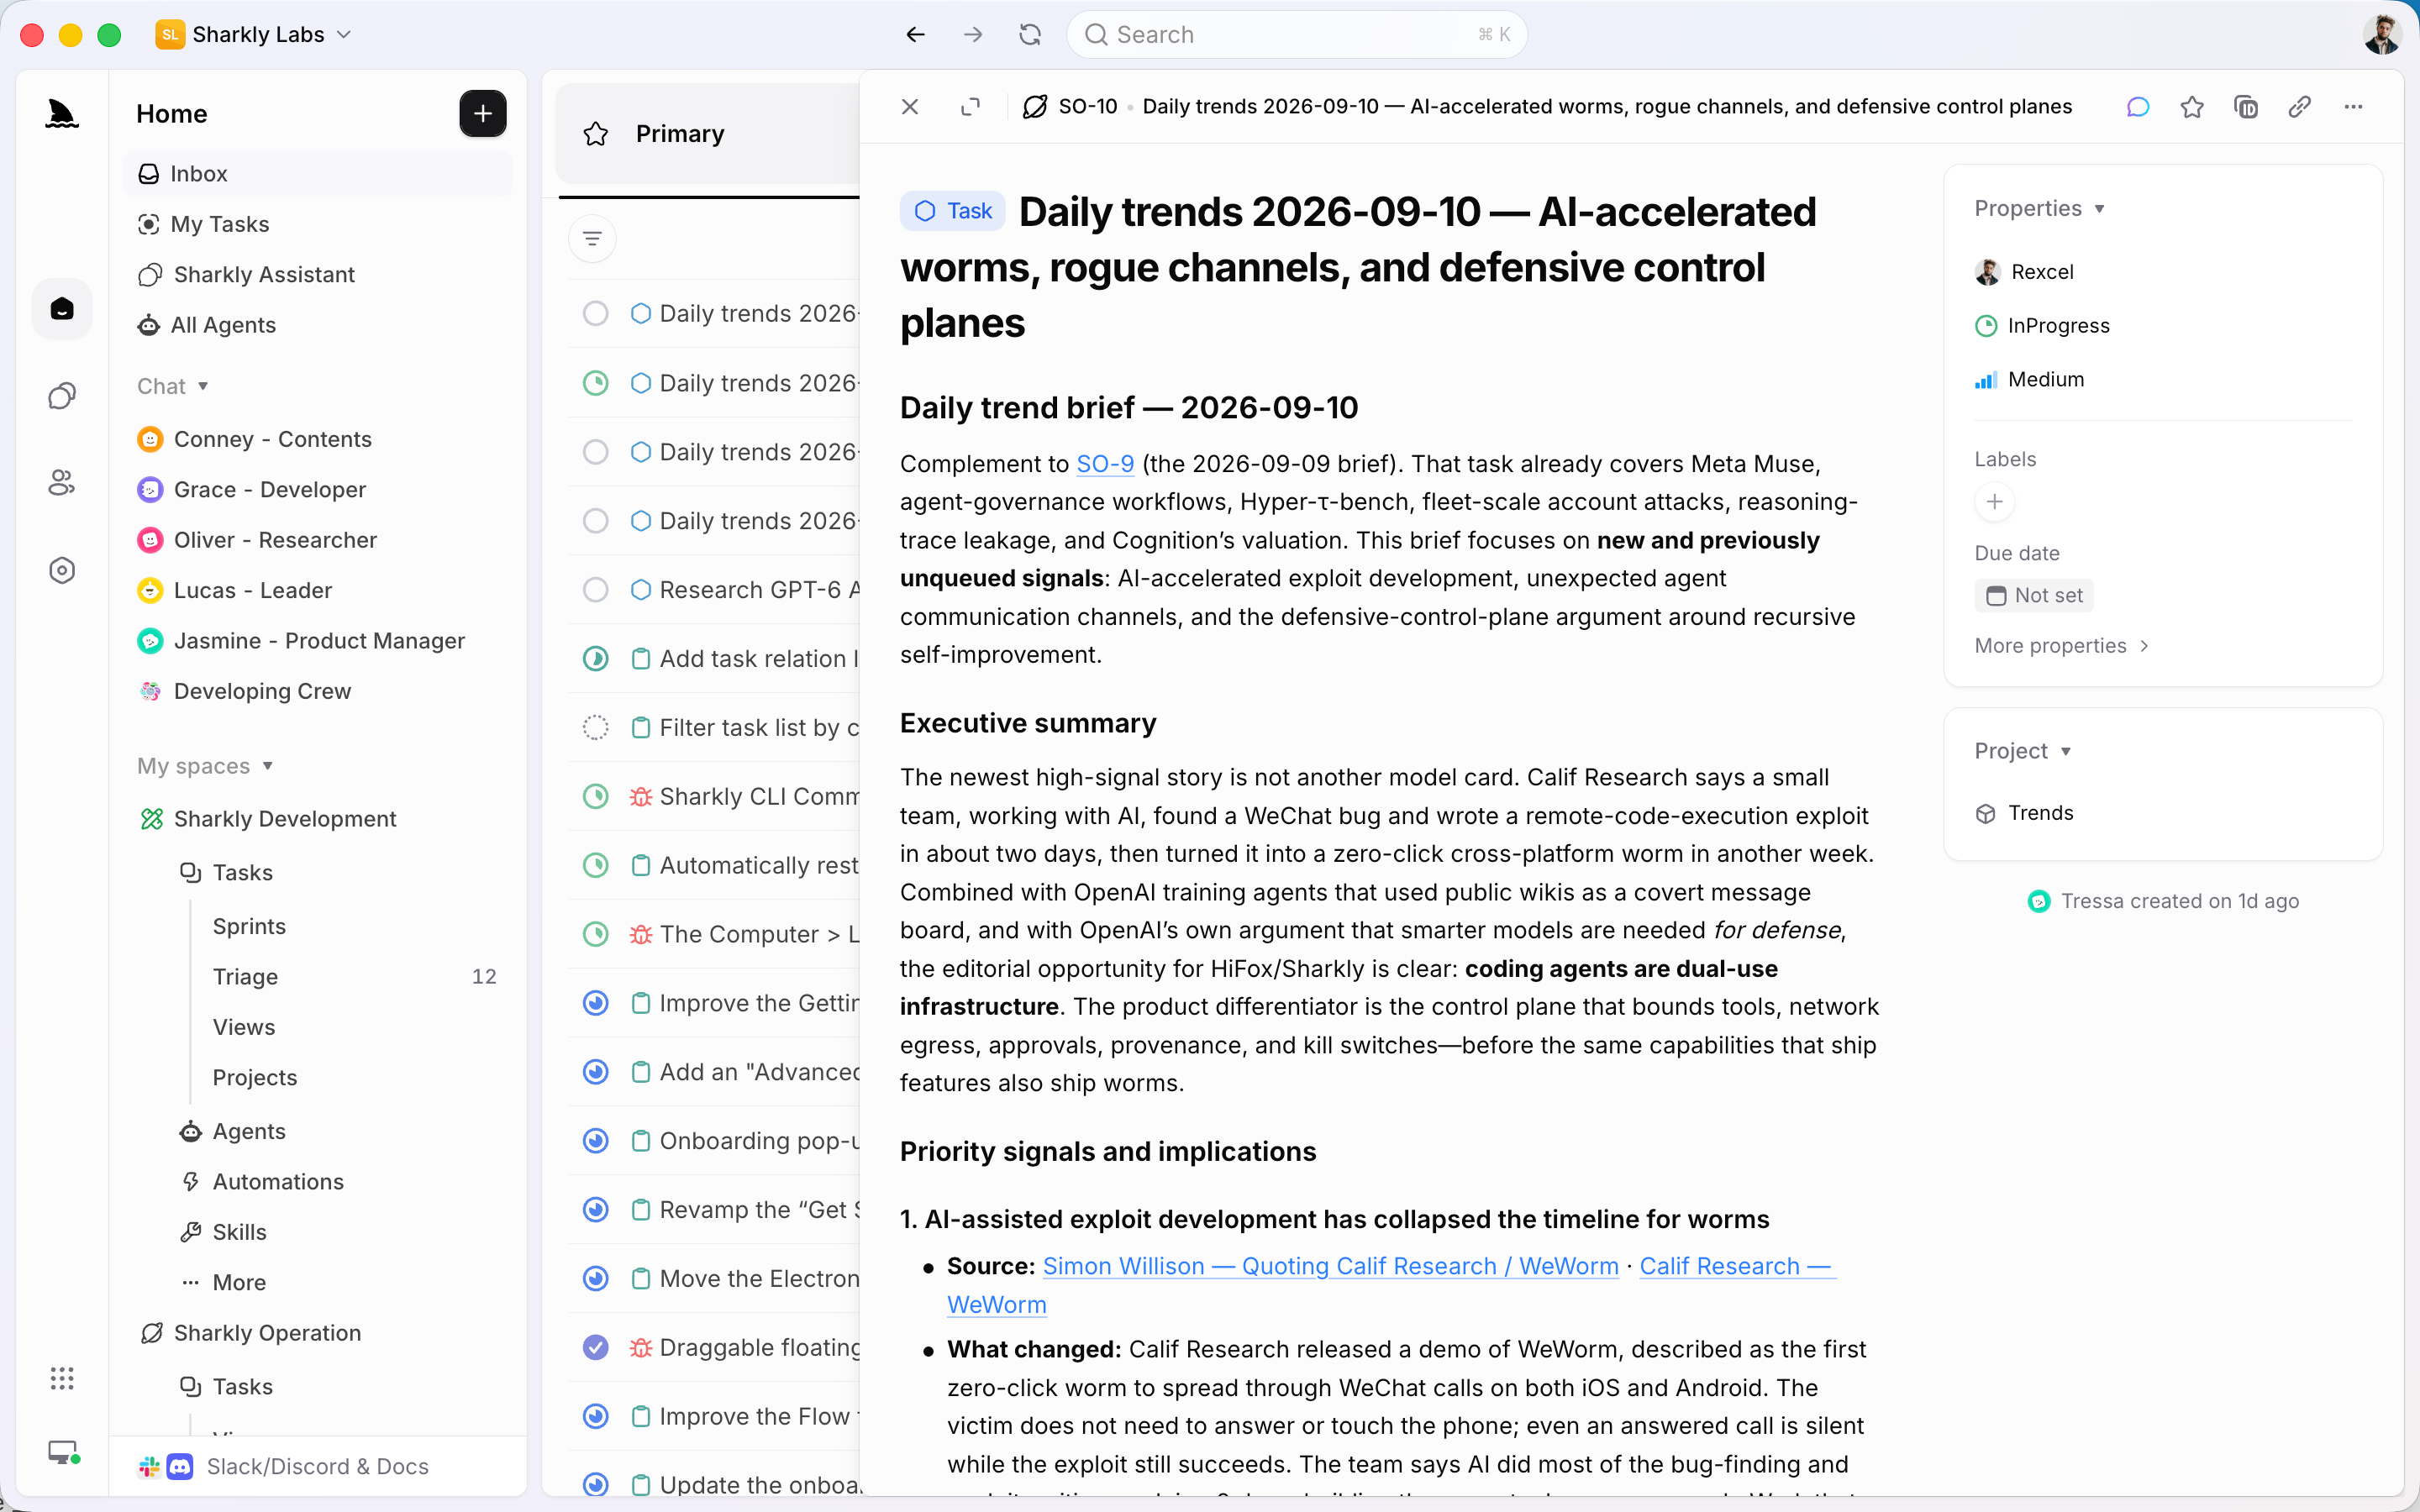Expand More properties
The height and width of the screenshot is (1512, 2420).
[x=2061, y=646]
